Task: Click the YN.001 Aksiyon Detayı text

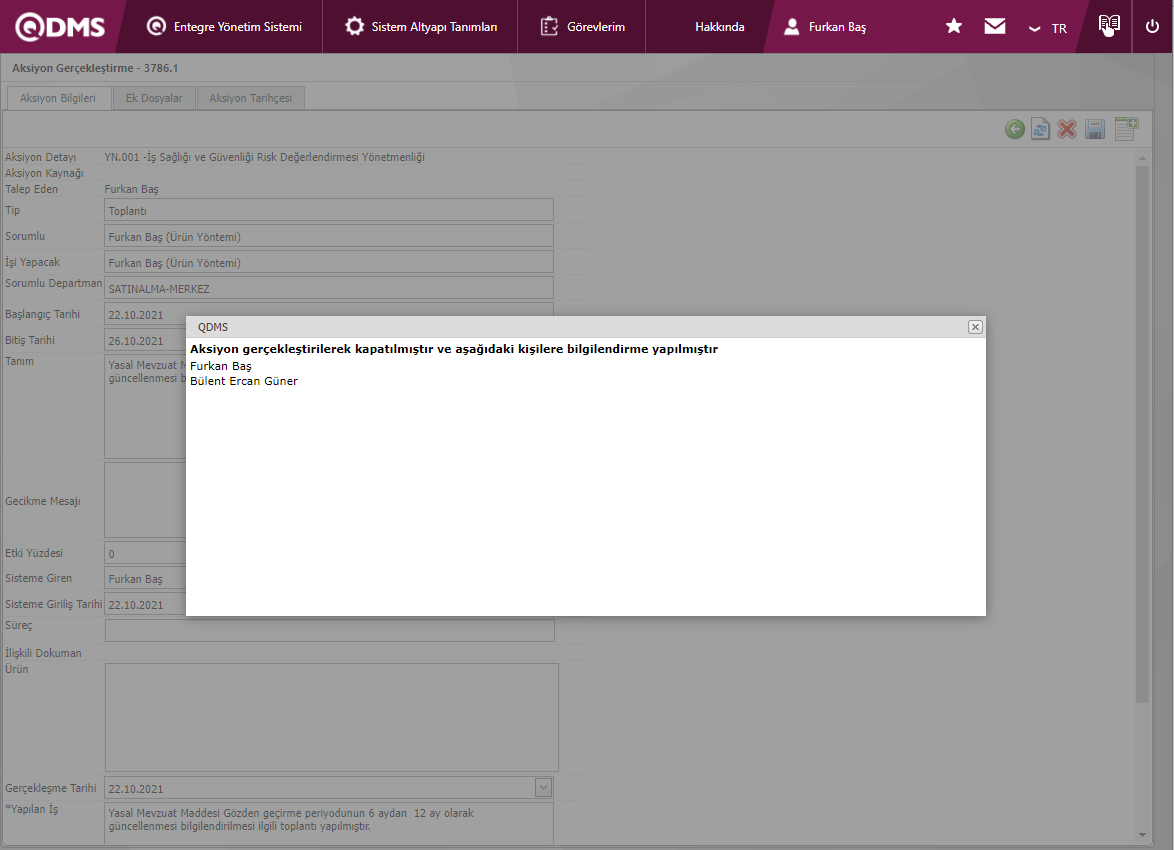Action: (264, 157)
